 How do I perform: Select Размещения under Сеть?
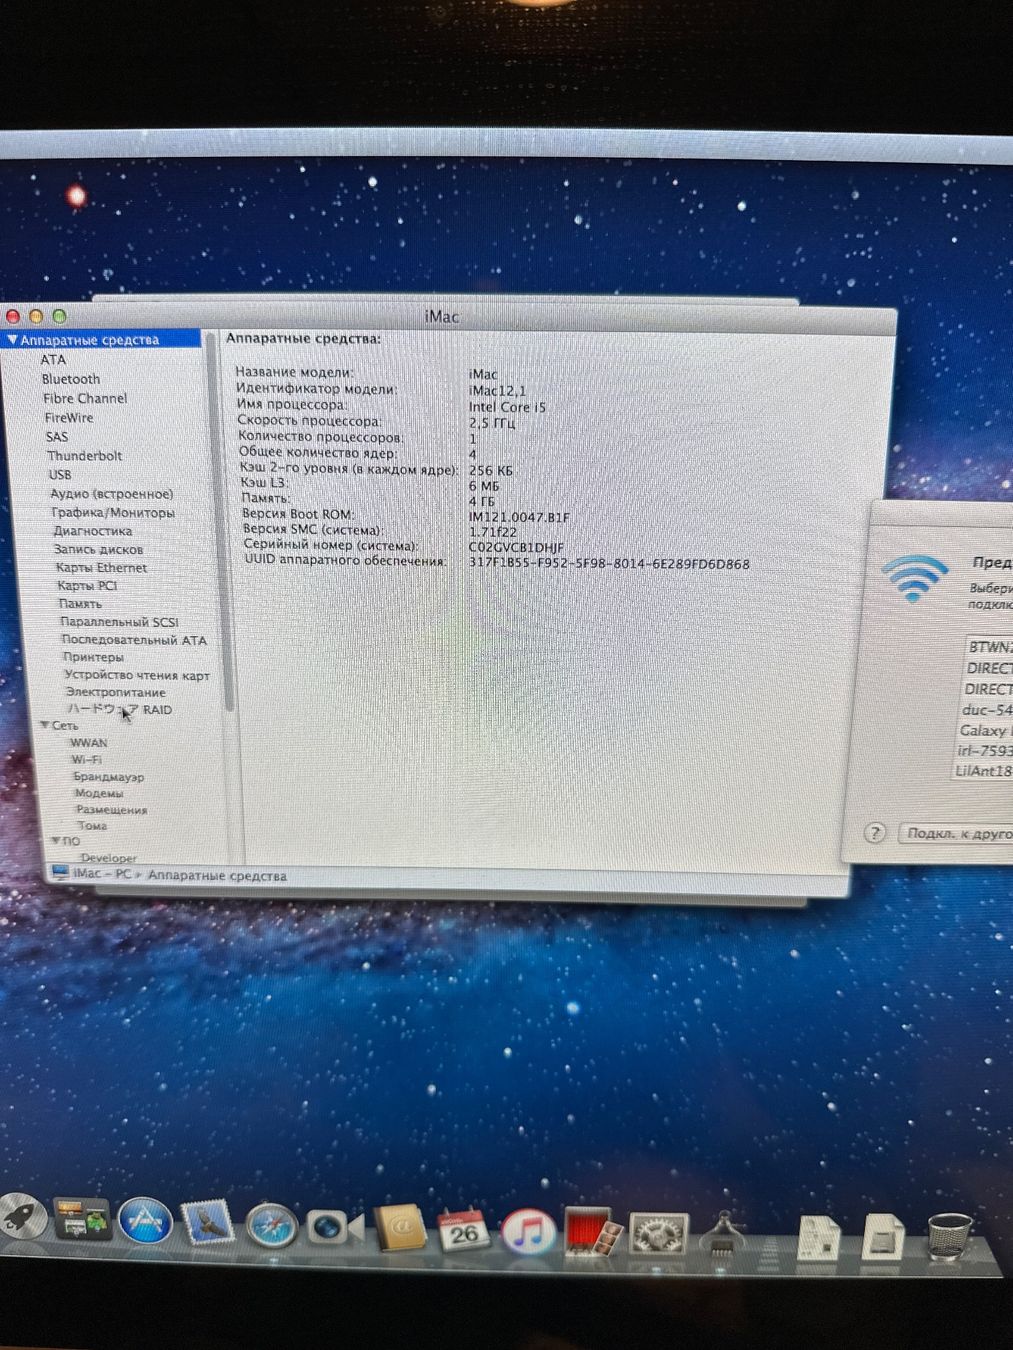pos(111,810)
